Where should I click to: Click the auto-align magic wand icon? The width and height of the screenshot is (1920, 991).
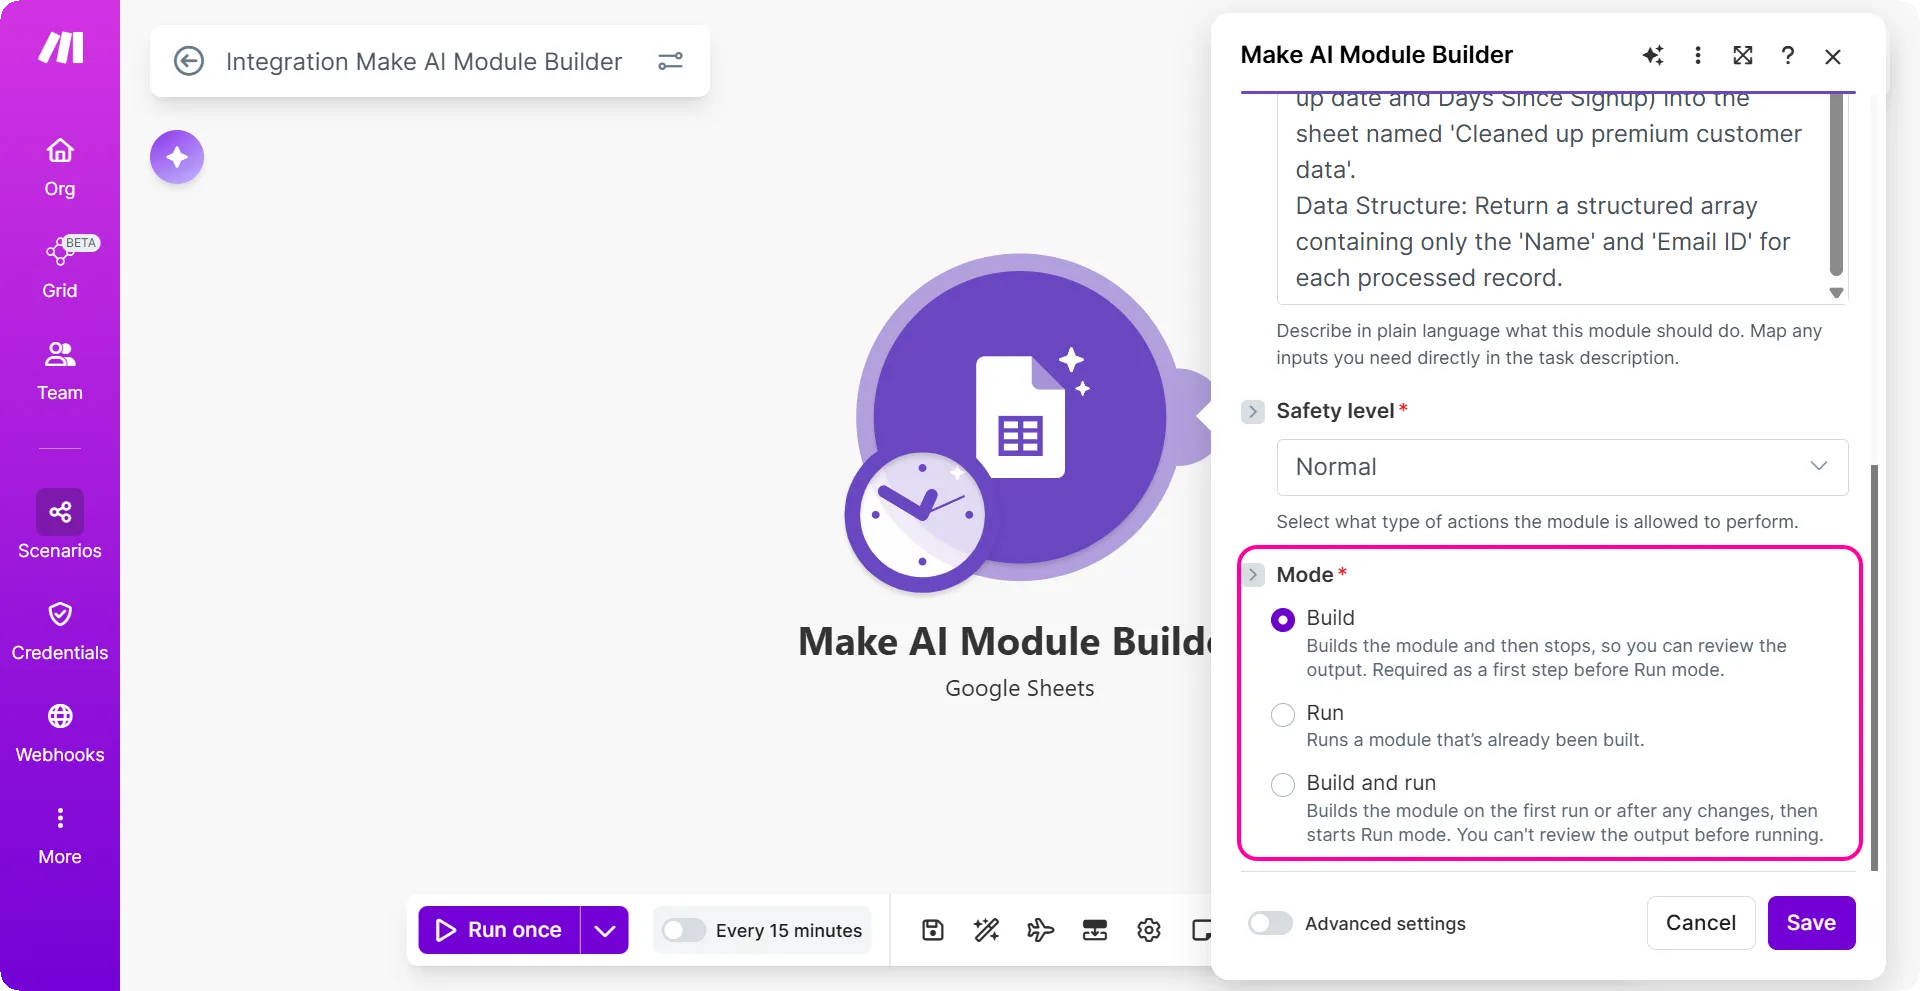click(987, 930)
